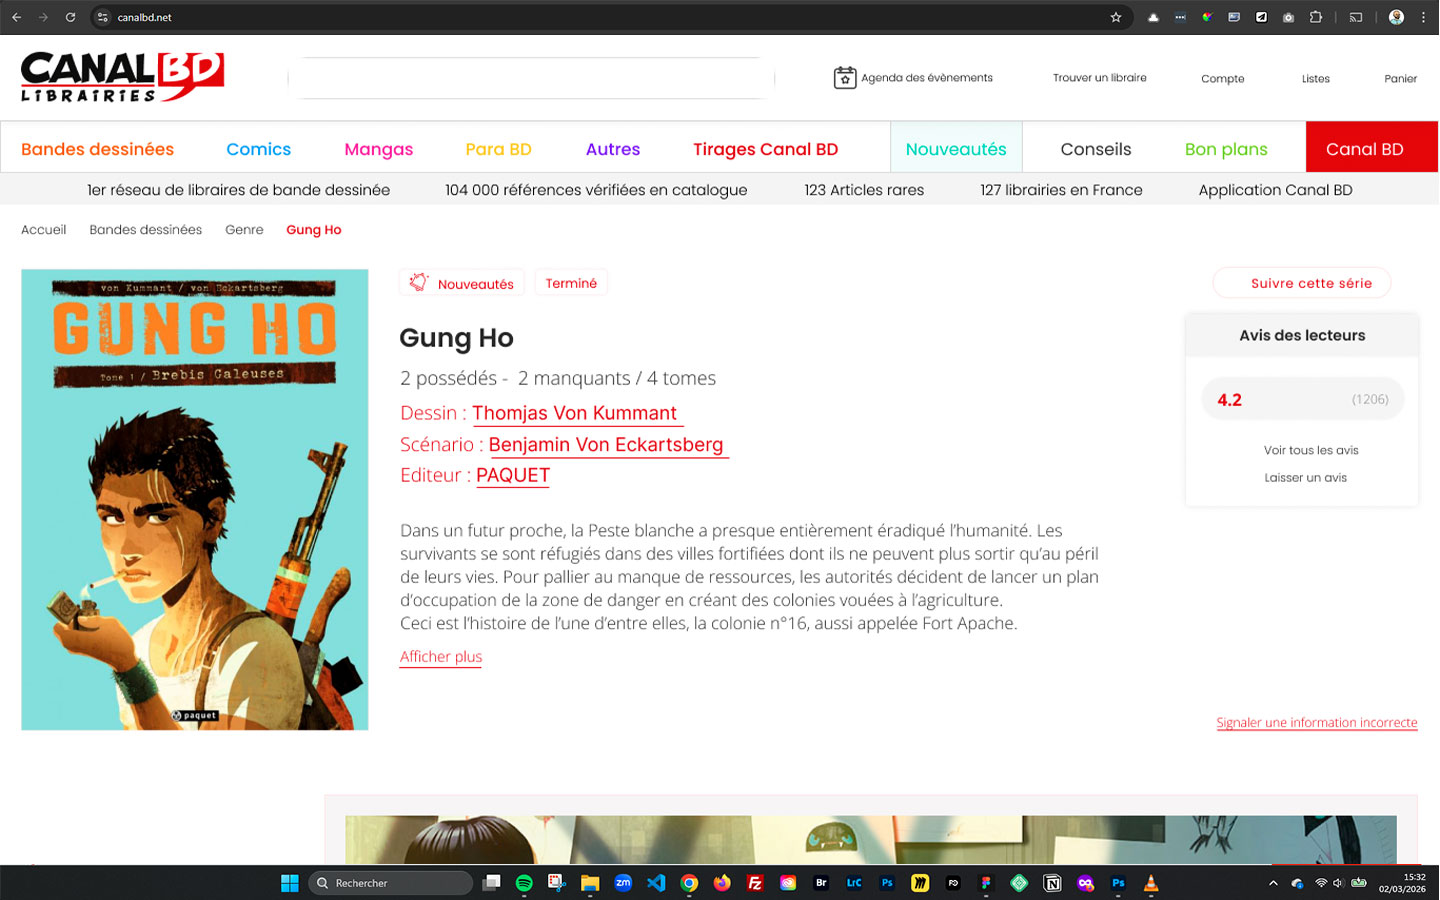Expand the description with Afficher plus
Screen dimensions: 1440x900
[x=440, y=657]
